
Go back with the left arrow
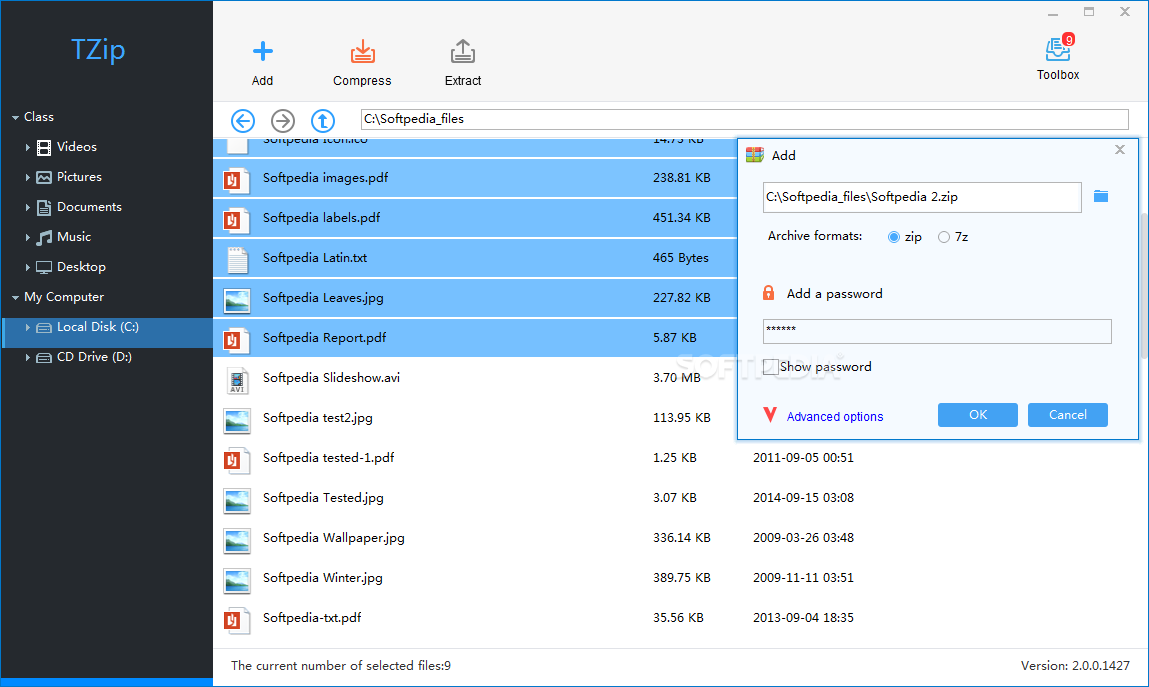243,120
